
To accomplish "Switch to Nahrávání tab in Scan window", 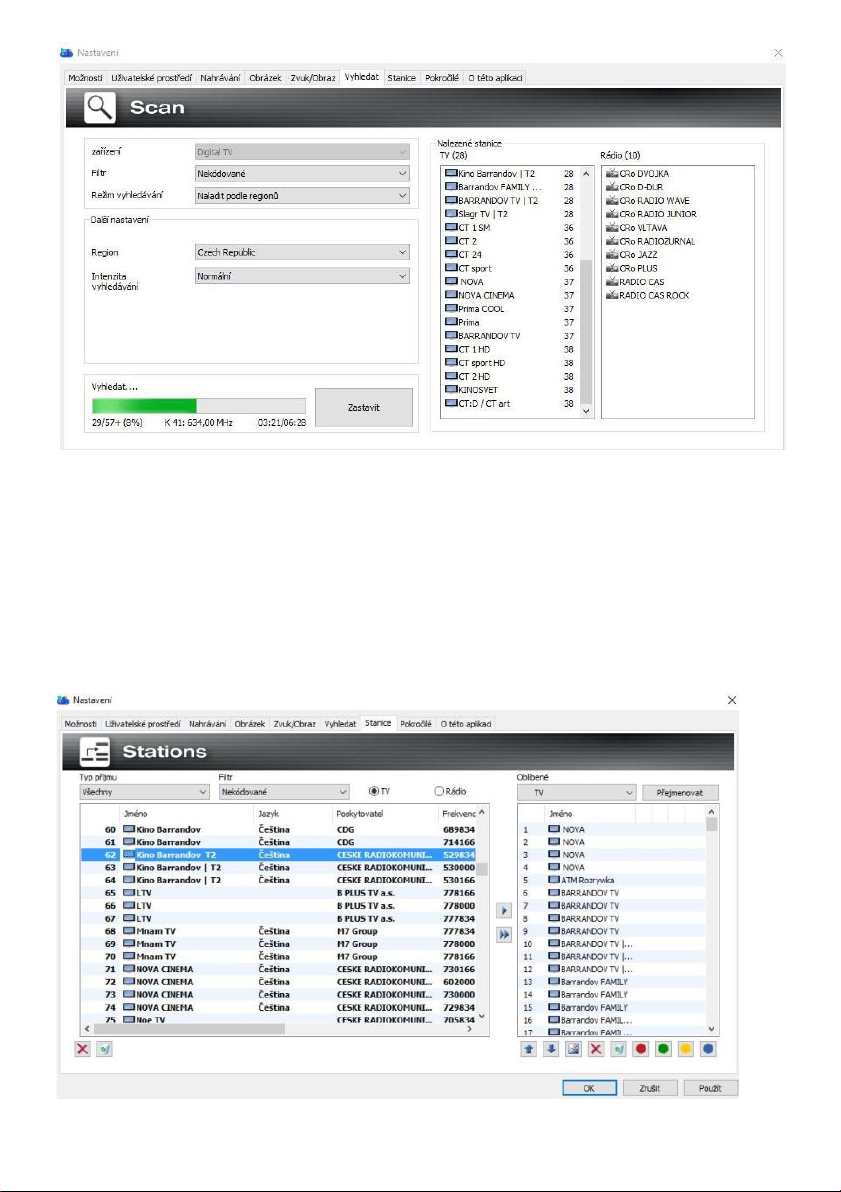I will point(221,78).
